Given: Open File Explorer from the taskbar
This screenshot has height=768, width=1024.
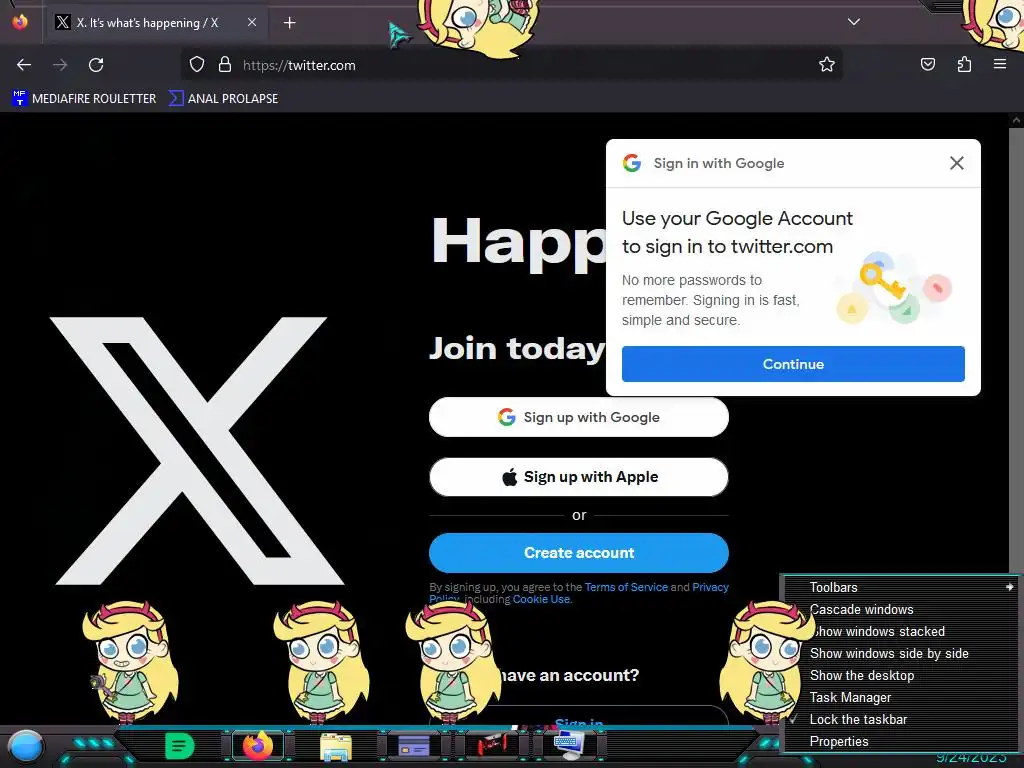Looking at the screenshot, I should click(336, 746).
